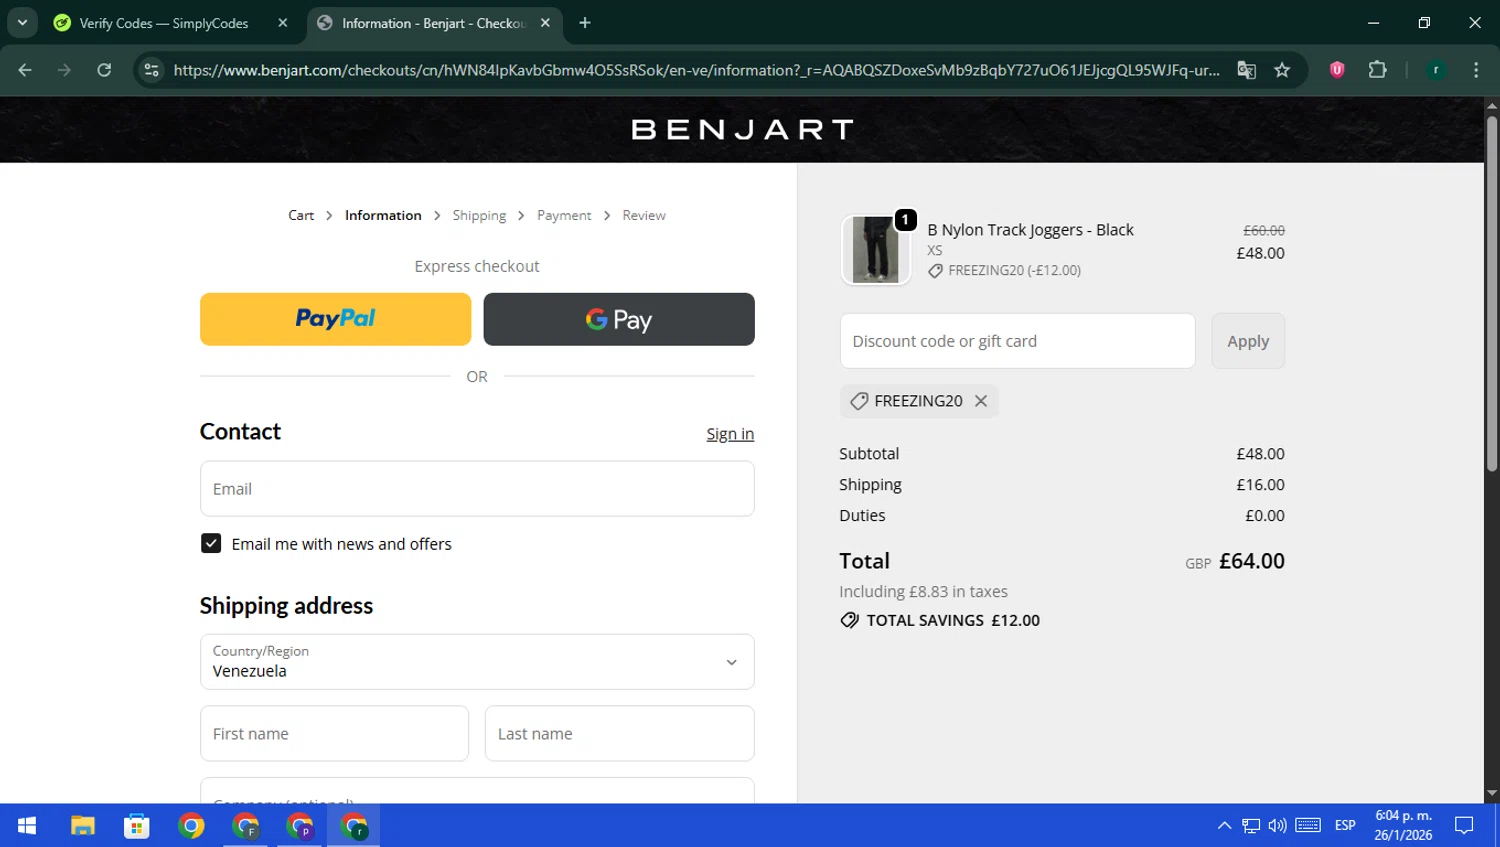Open new tab with plus icon

tap(585, 23)
